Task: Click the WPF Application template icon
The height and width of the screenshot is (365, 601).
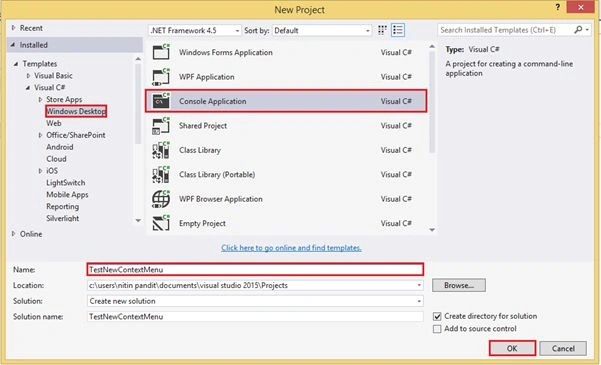Action: [161, 77]
